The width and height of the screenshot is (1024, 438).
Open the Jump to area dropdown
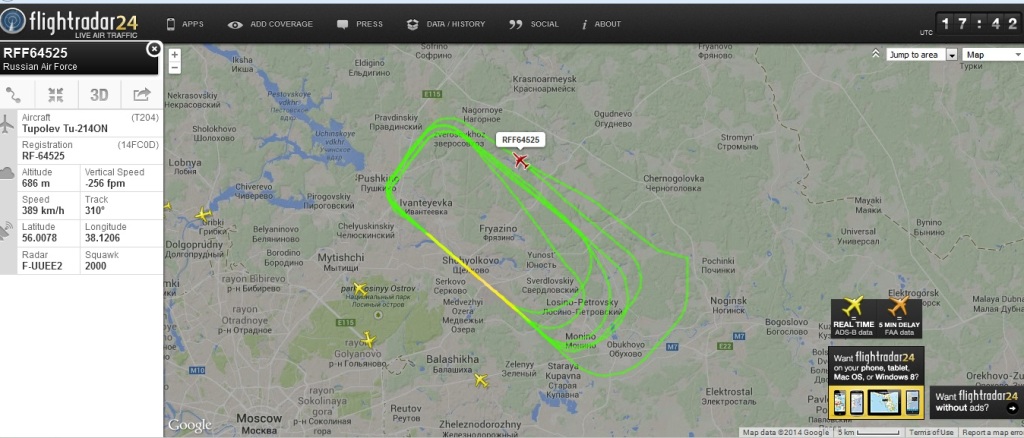click(922, 55)
